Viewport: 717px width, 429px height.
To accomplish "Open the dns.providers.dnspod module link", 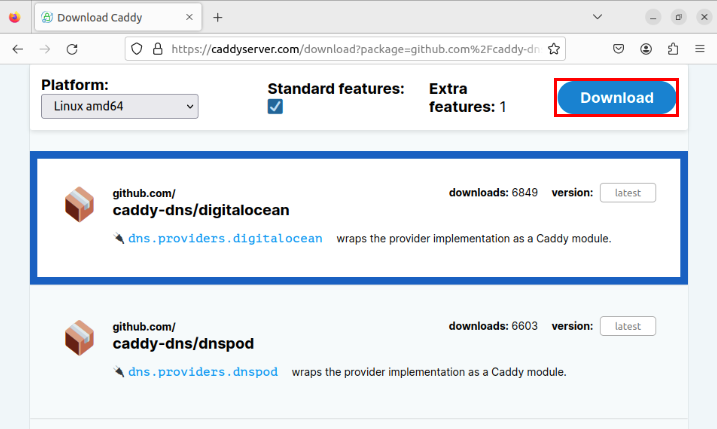I will point(203,372).
